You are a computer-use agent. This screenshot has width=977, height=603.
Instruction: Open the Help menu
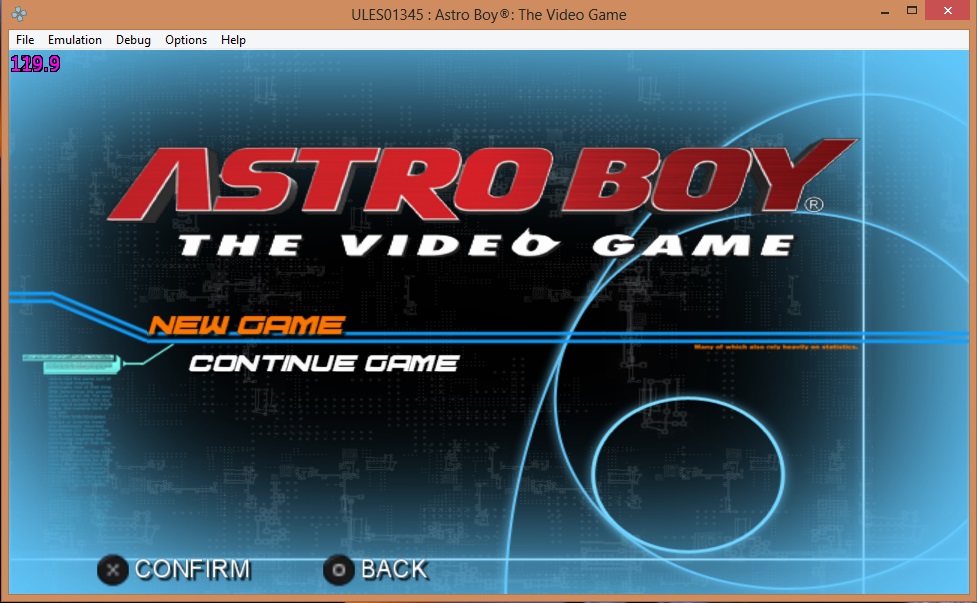tap(233, 40)
